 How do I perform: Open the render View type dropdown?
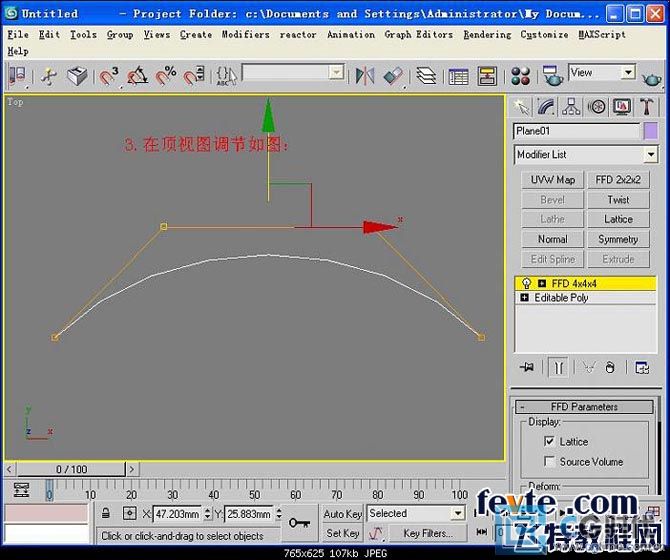[x=628, y=72]
